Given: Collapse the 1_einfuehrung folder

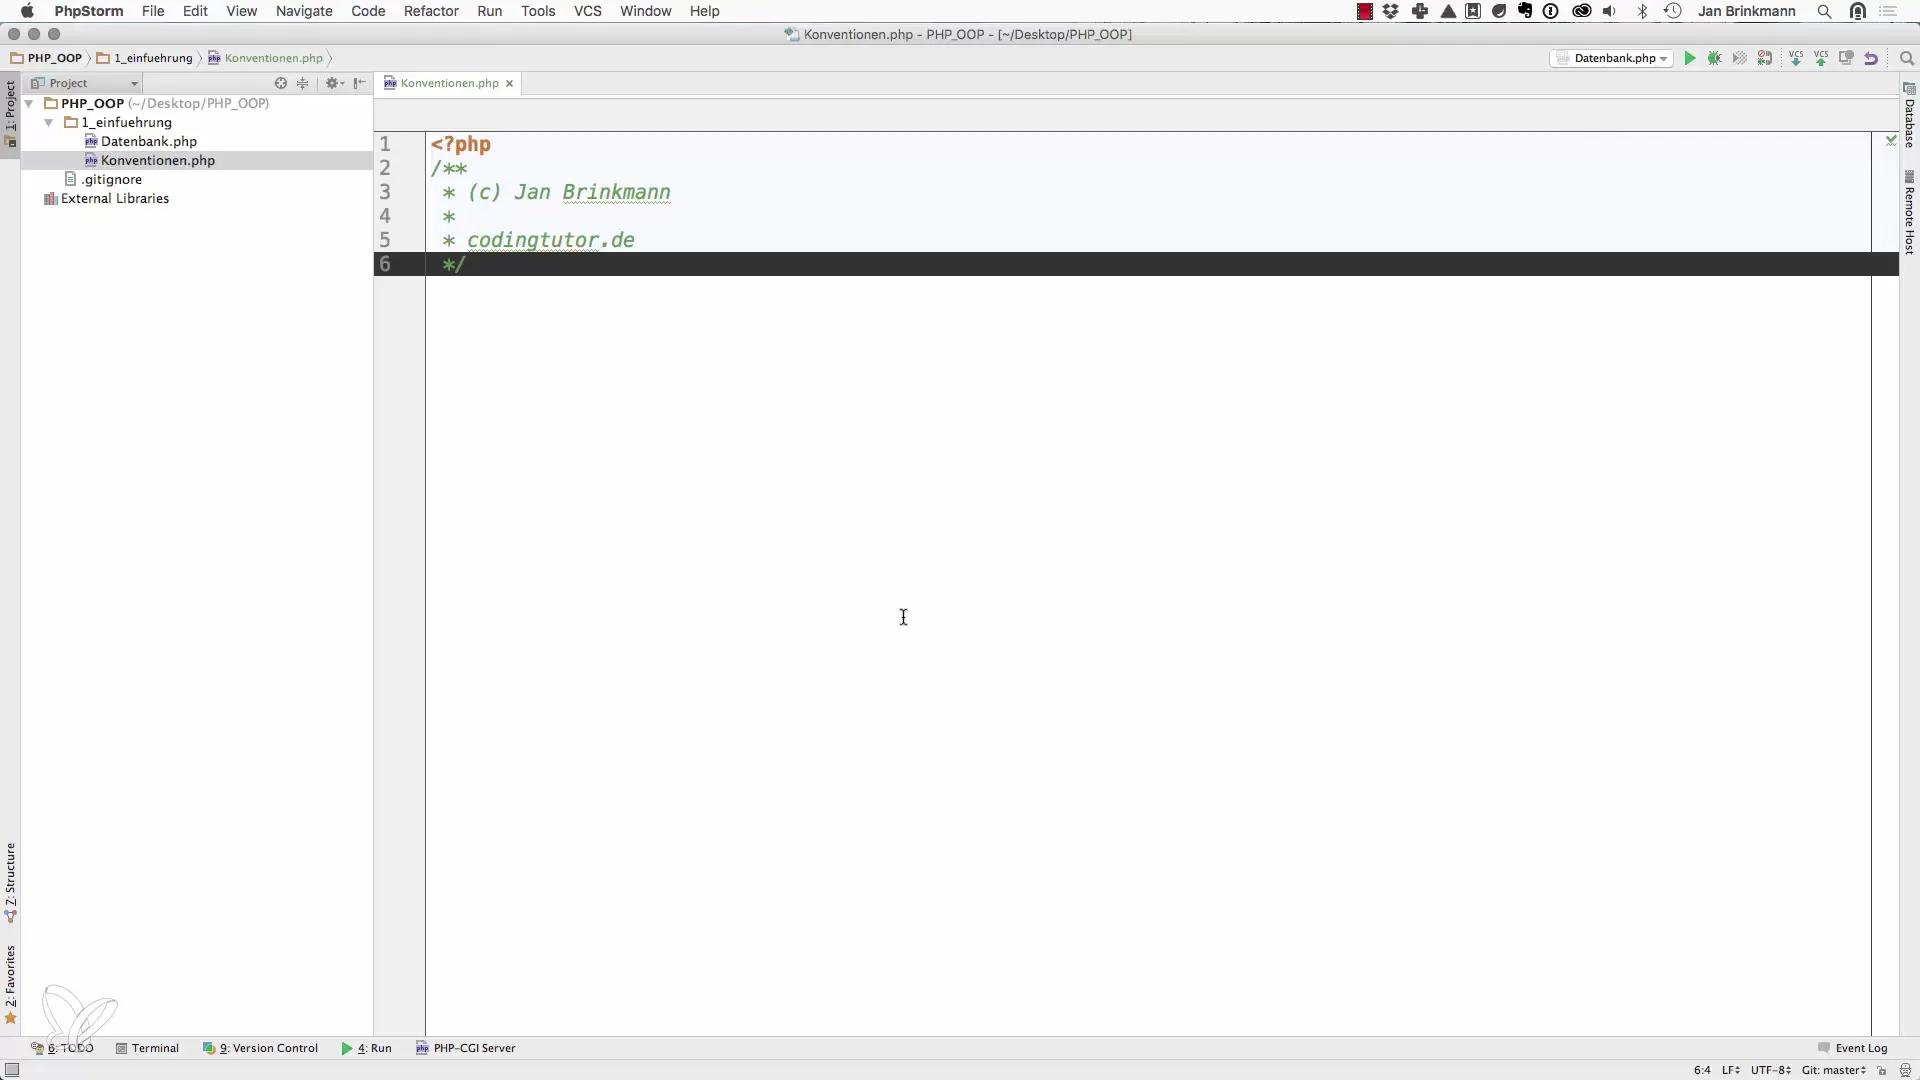Looking at the screenshot, I should point(48,122).
